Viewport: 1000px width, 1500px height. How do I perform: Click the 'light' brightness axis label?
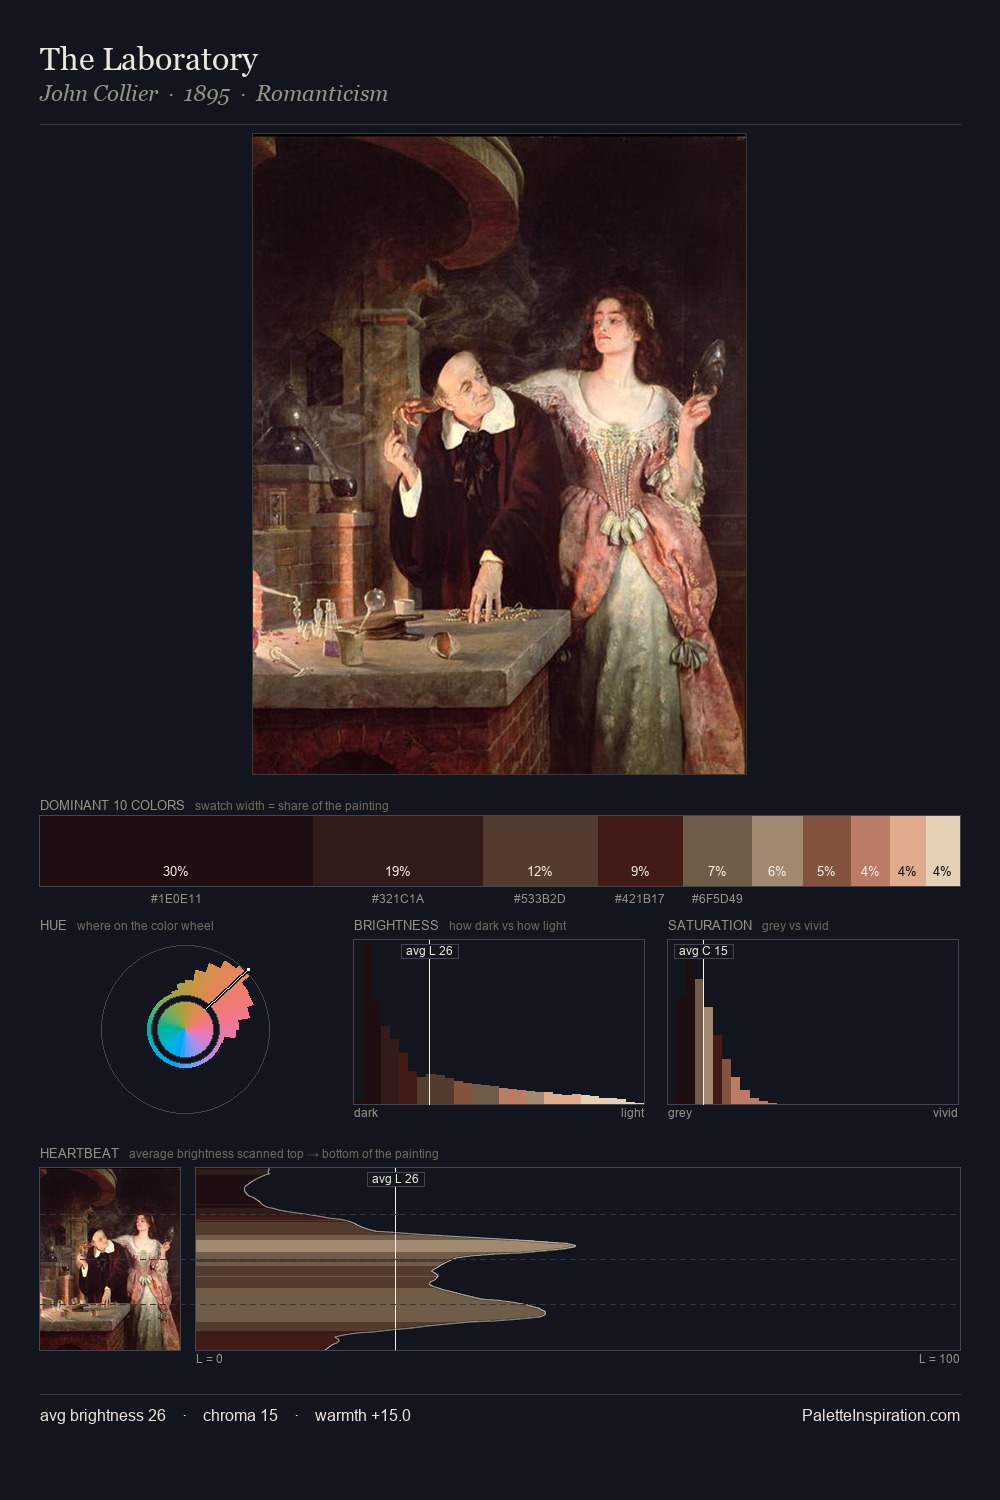point(633,1113)
